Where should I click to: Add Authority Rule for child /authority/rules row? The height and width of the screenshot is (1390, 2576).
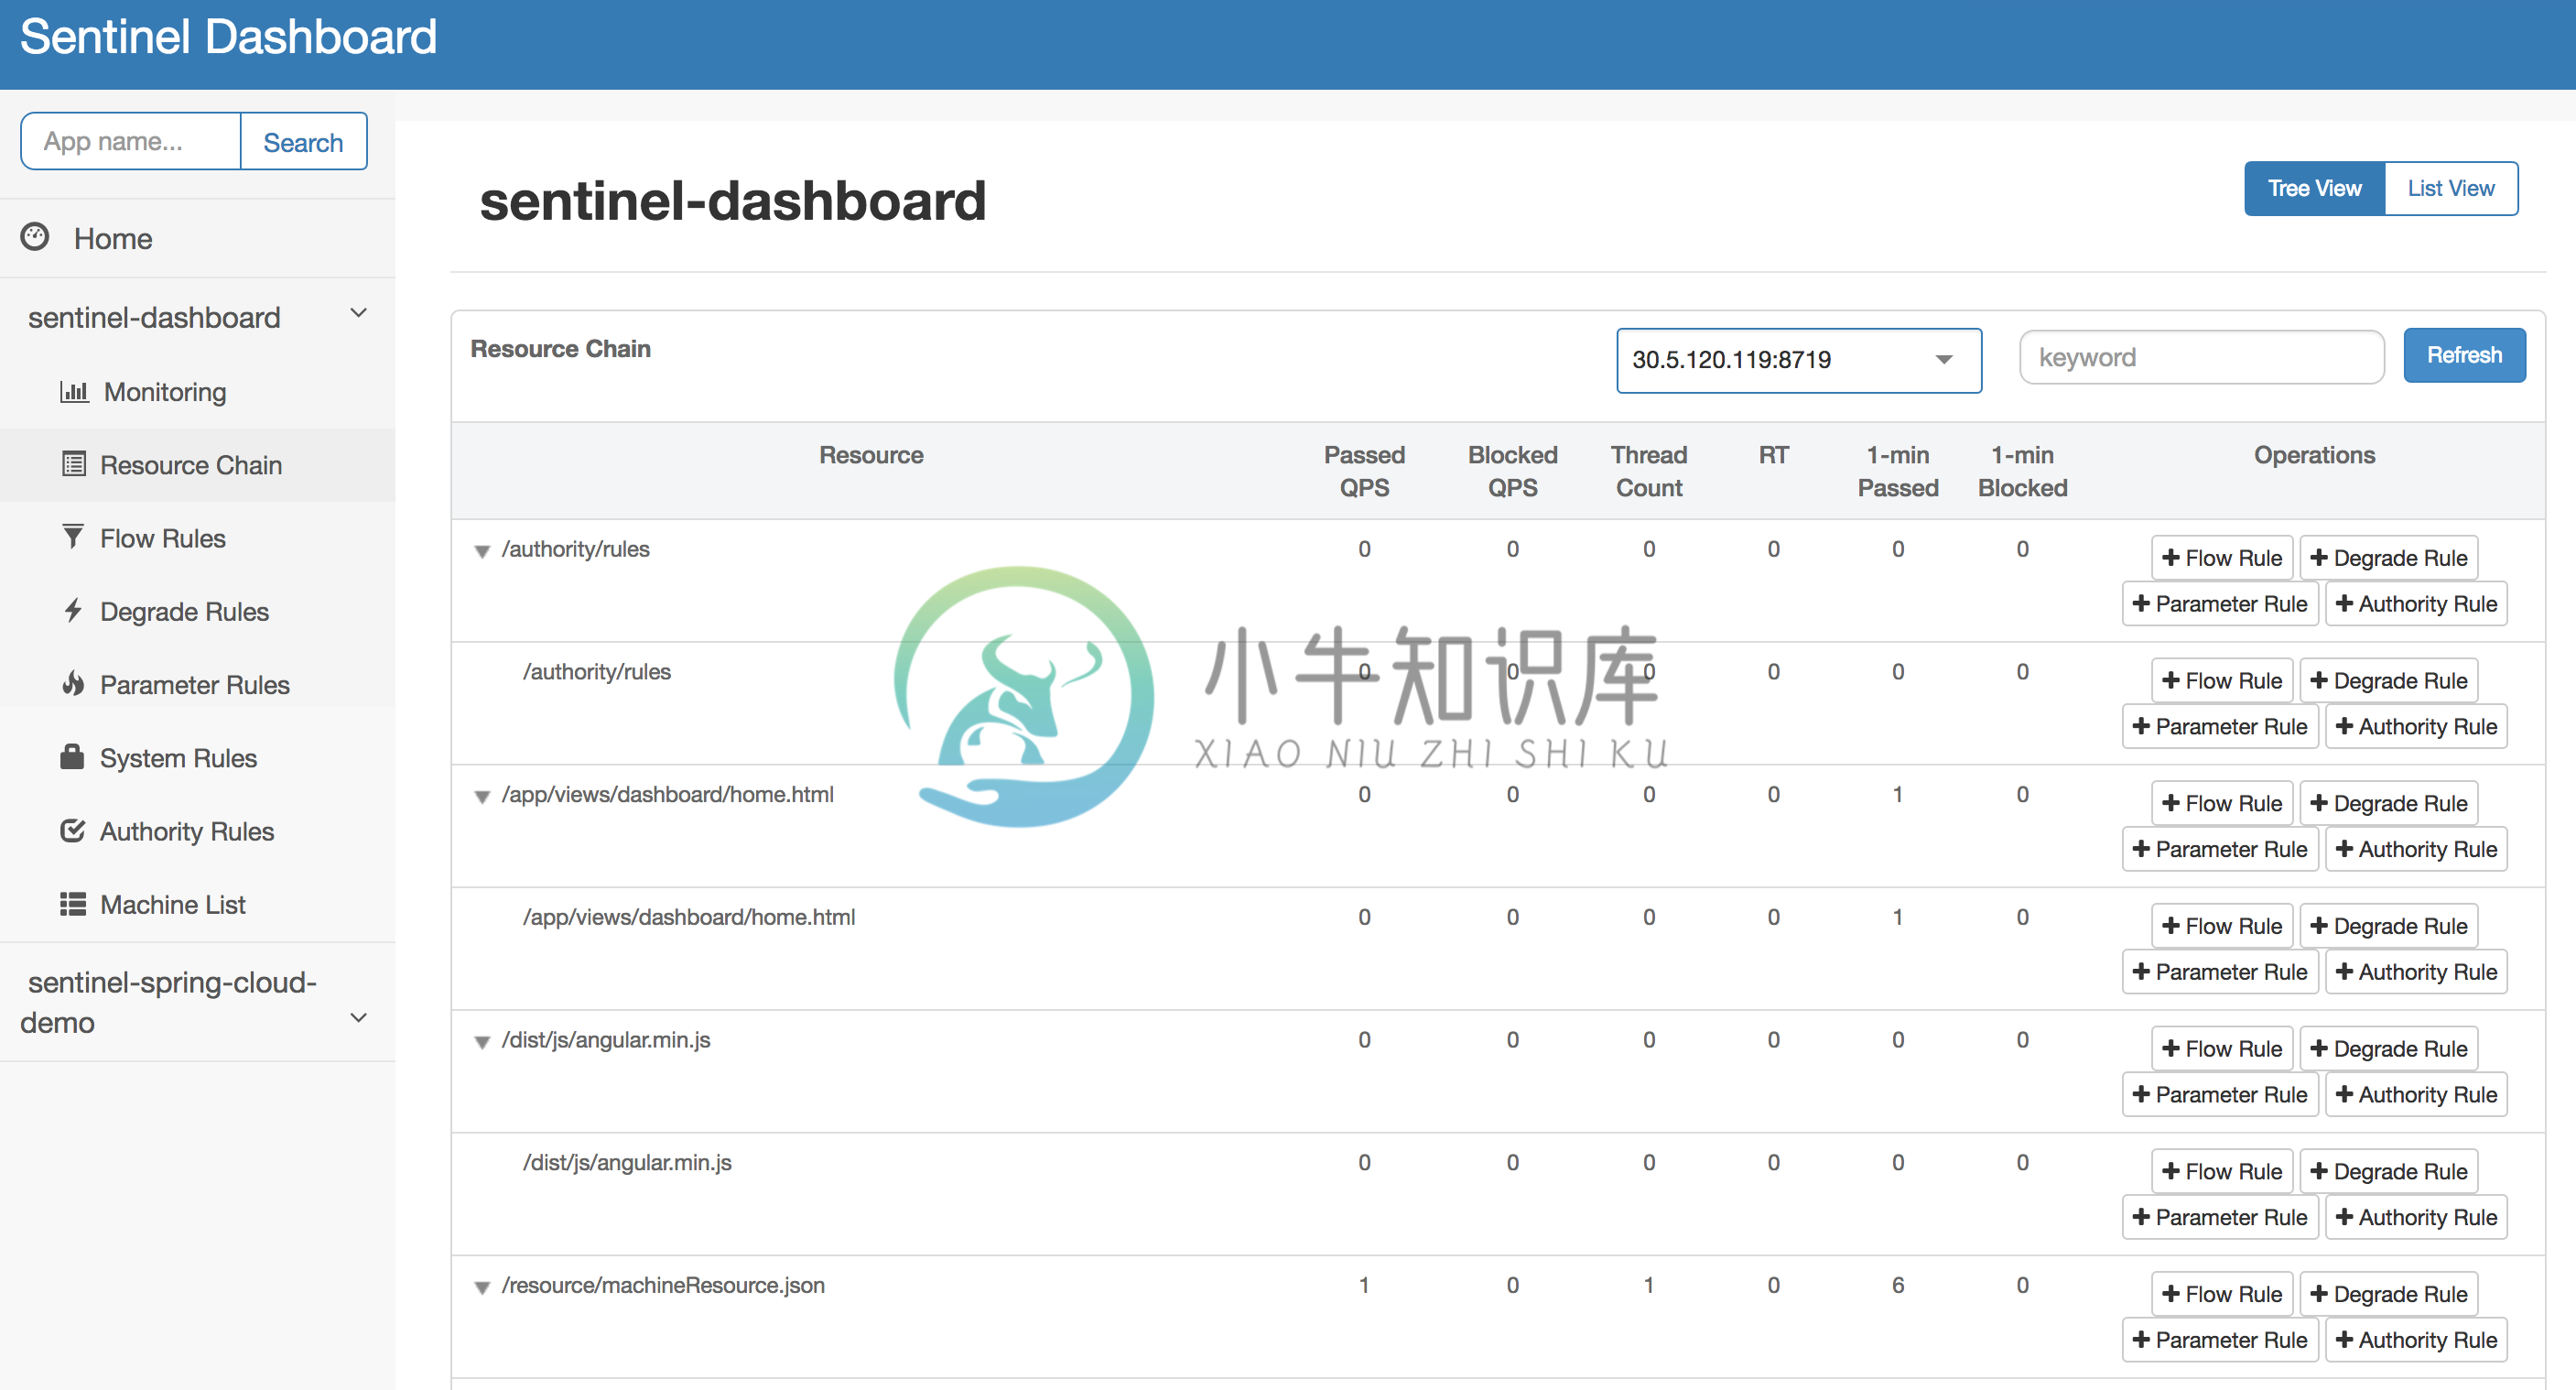click(2416, 727)
